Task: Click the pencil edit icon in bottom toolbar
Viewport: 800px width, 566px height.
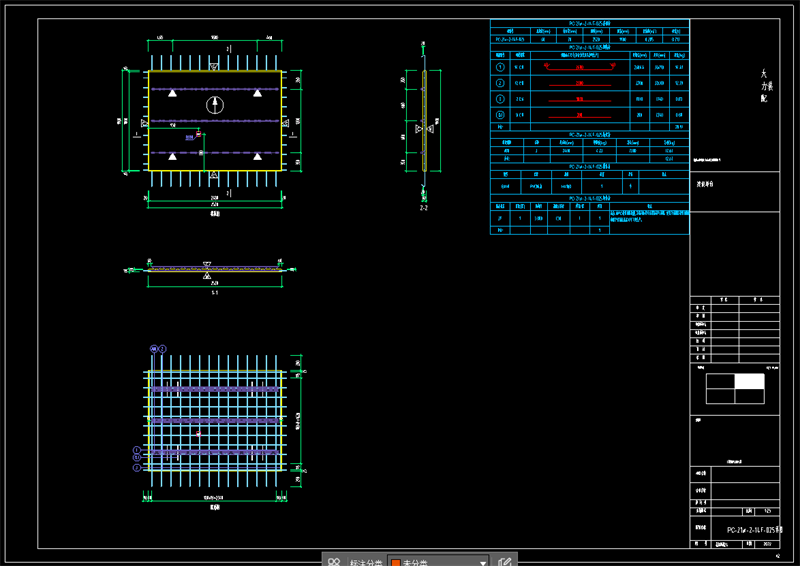Action: click(x=505, y=561)
